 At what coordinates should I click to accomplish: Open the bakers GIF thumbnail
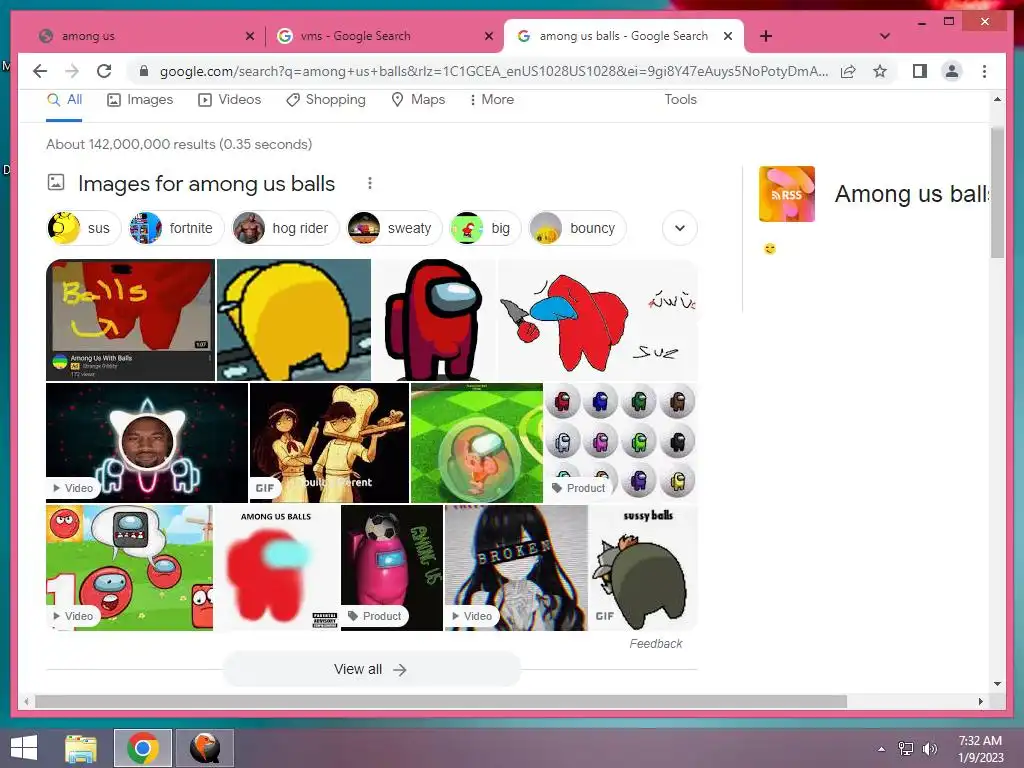point(329,443)
